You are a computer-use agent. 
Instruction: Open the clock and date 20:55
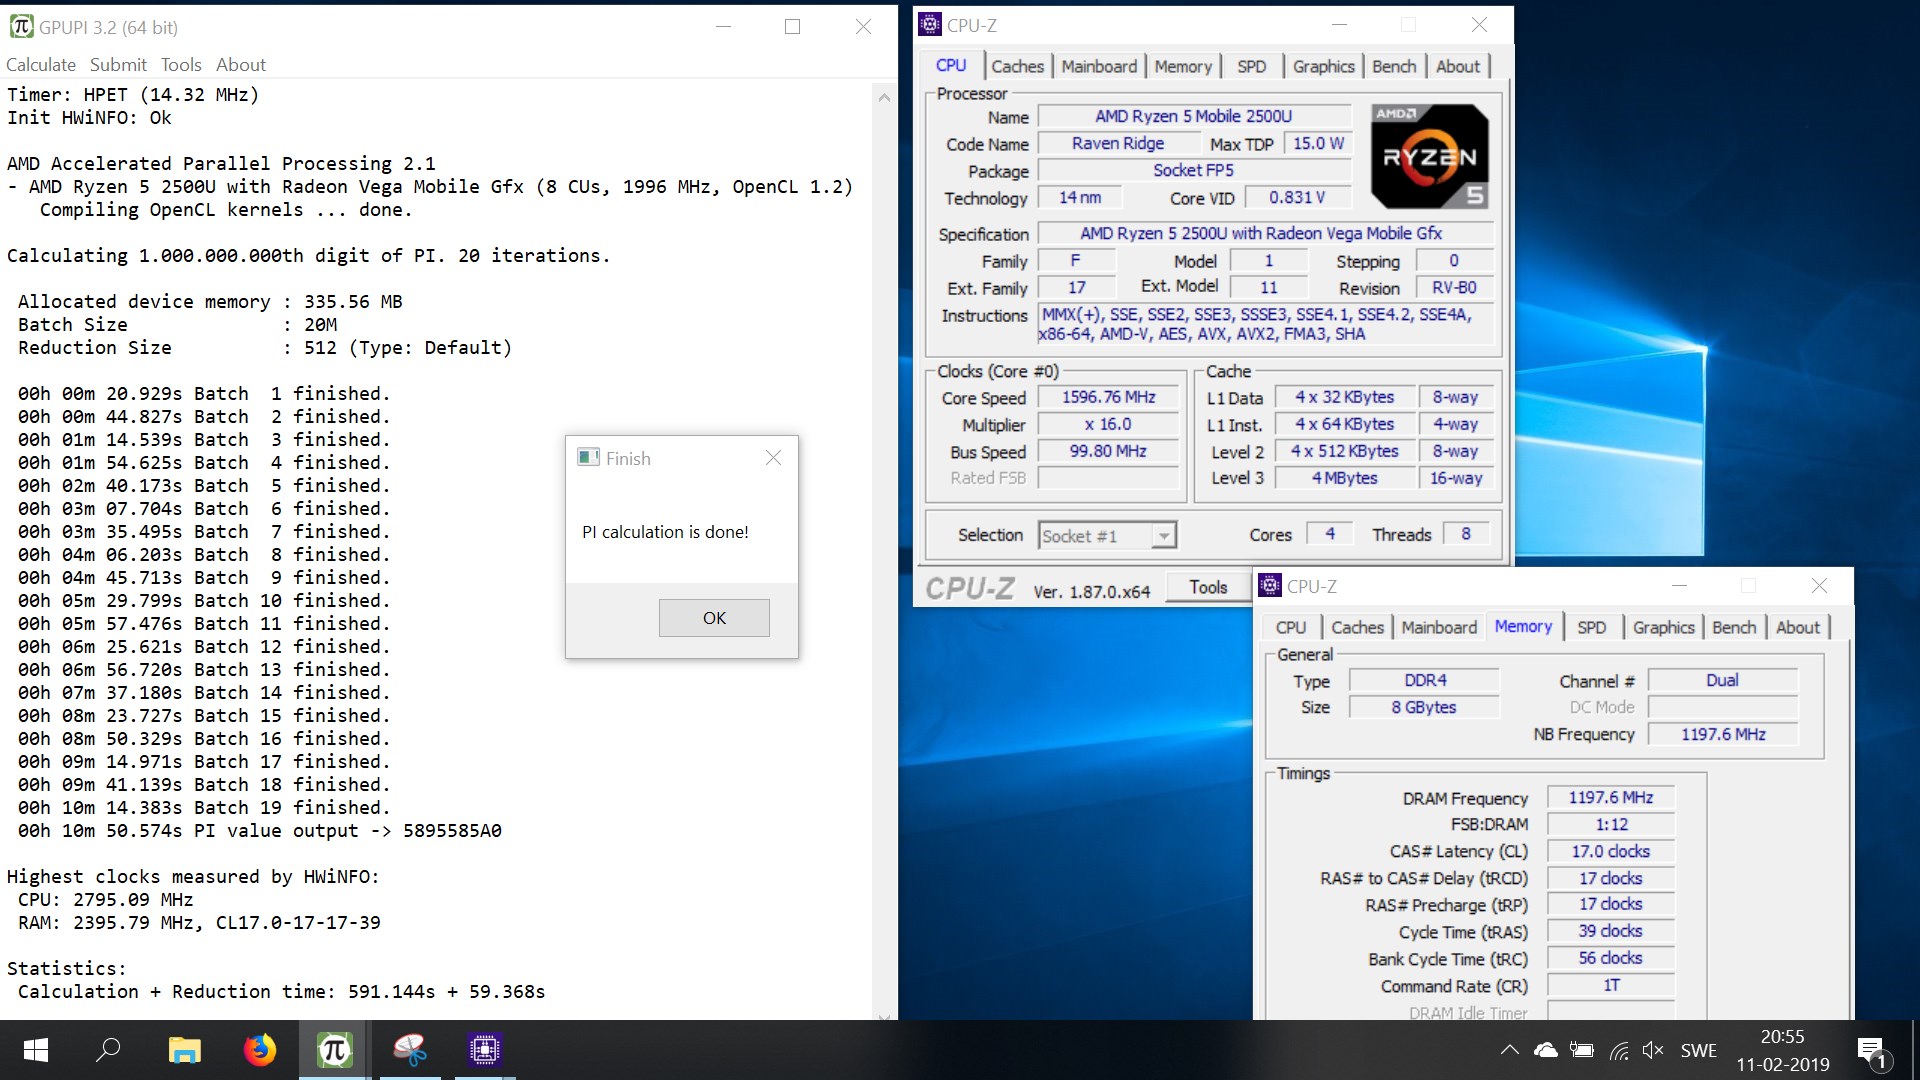coord(1783,1050)
